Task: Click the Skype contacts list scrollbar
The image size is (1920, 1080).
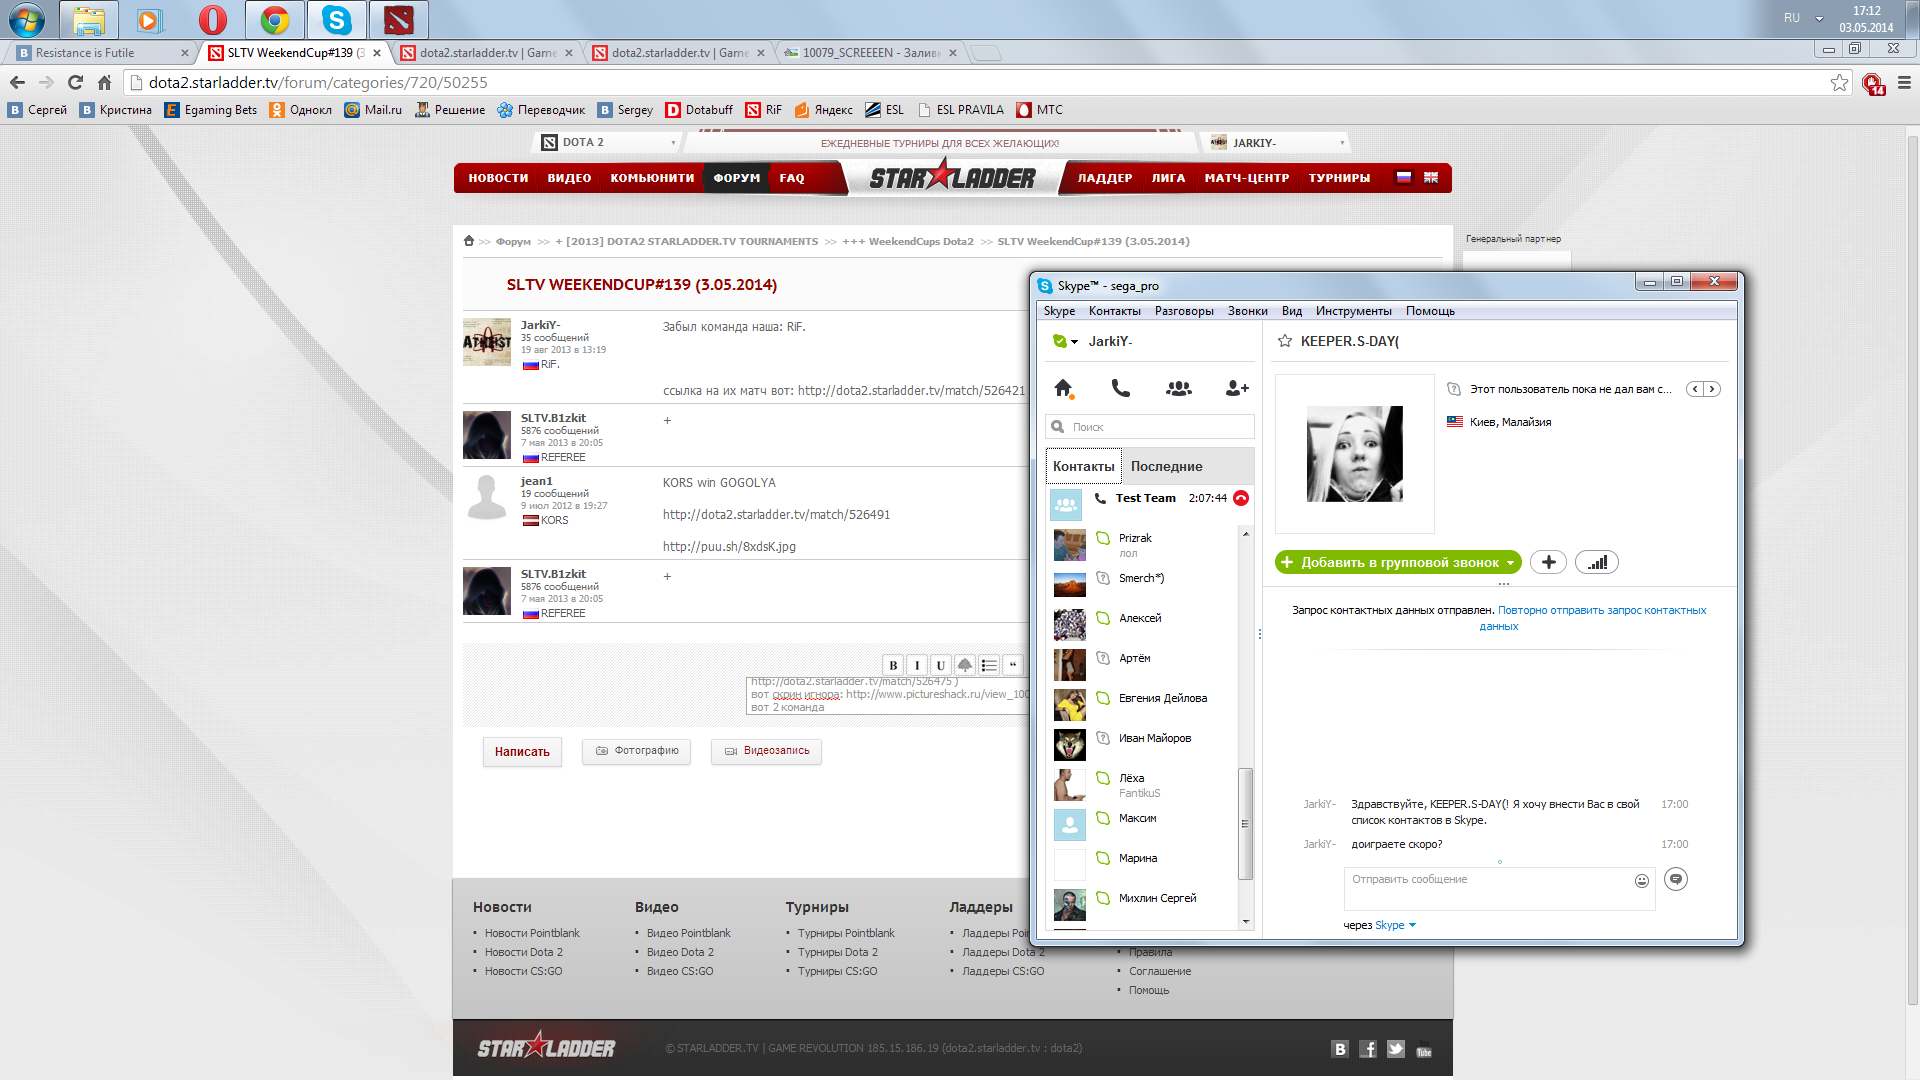Action: pos(1245,825)
